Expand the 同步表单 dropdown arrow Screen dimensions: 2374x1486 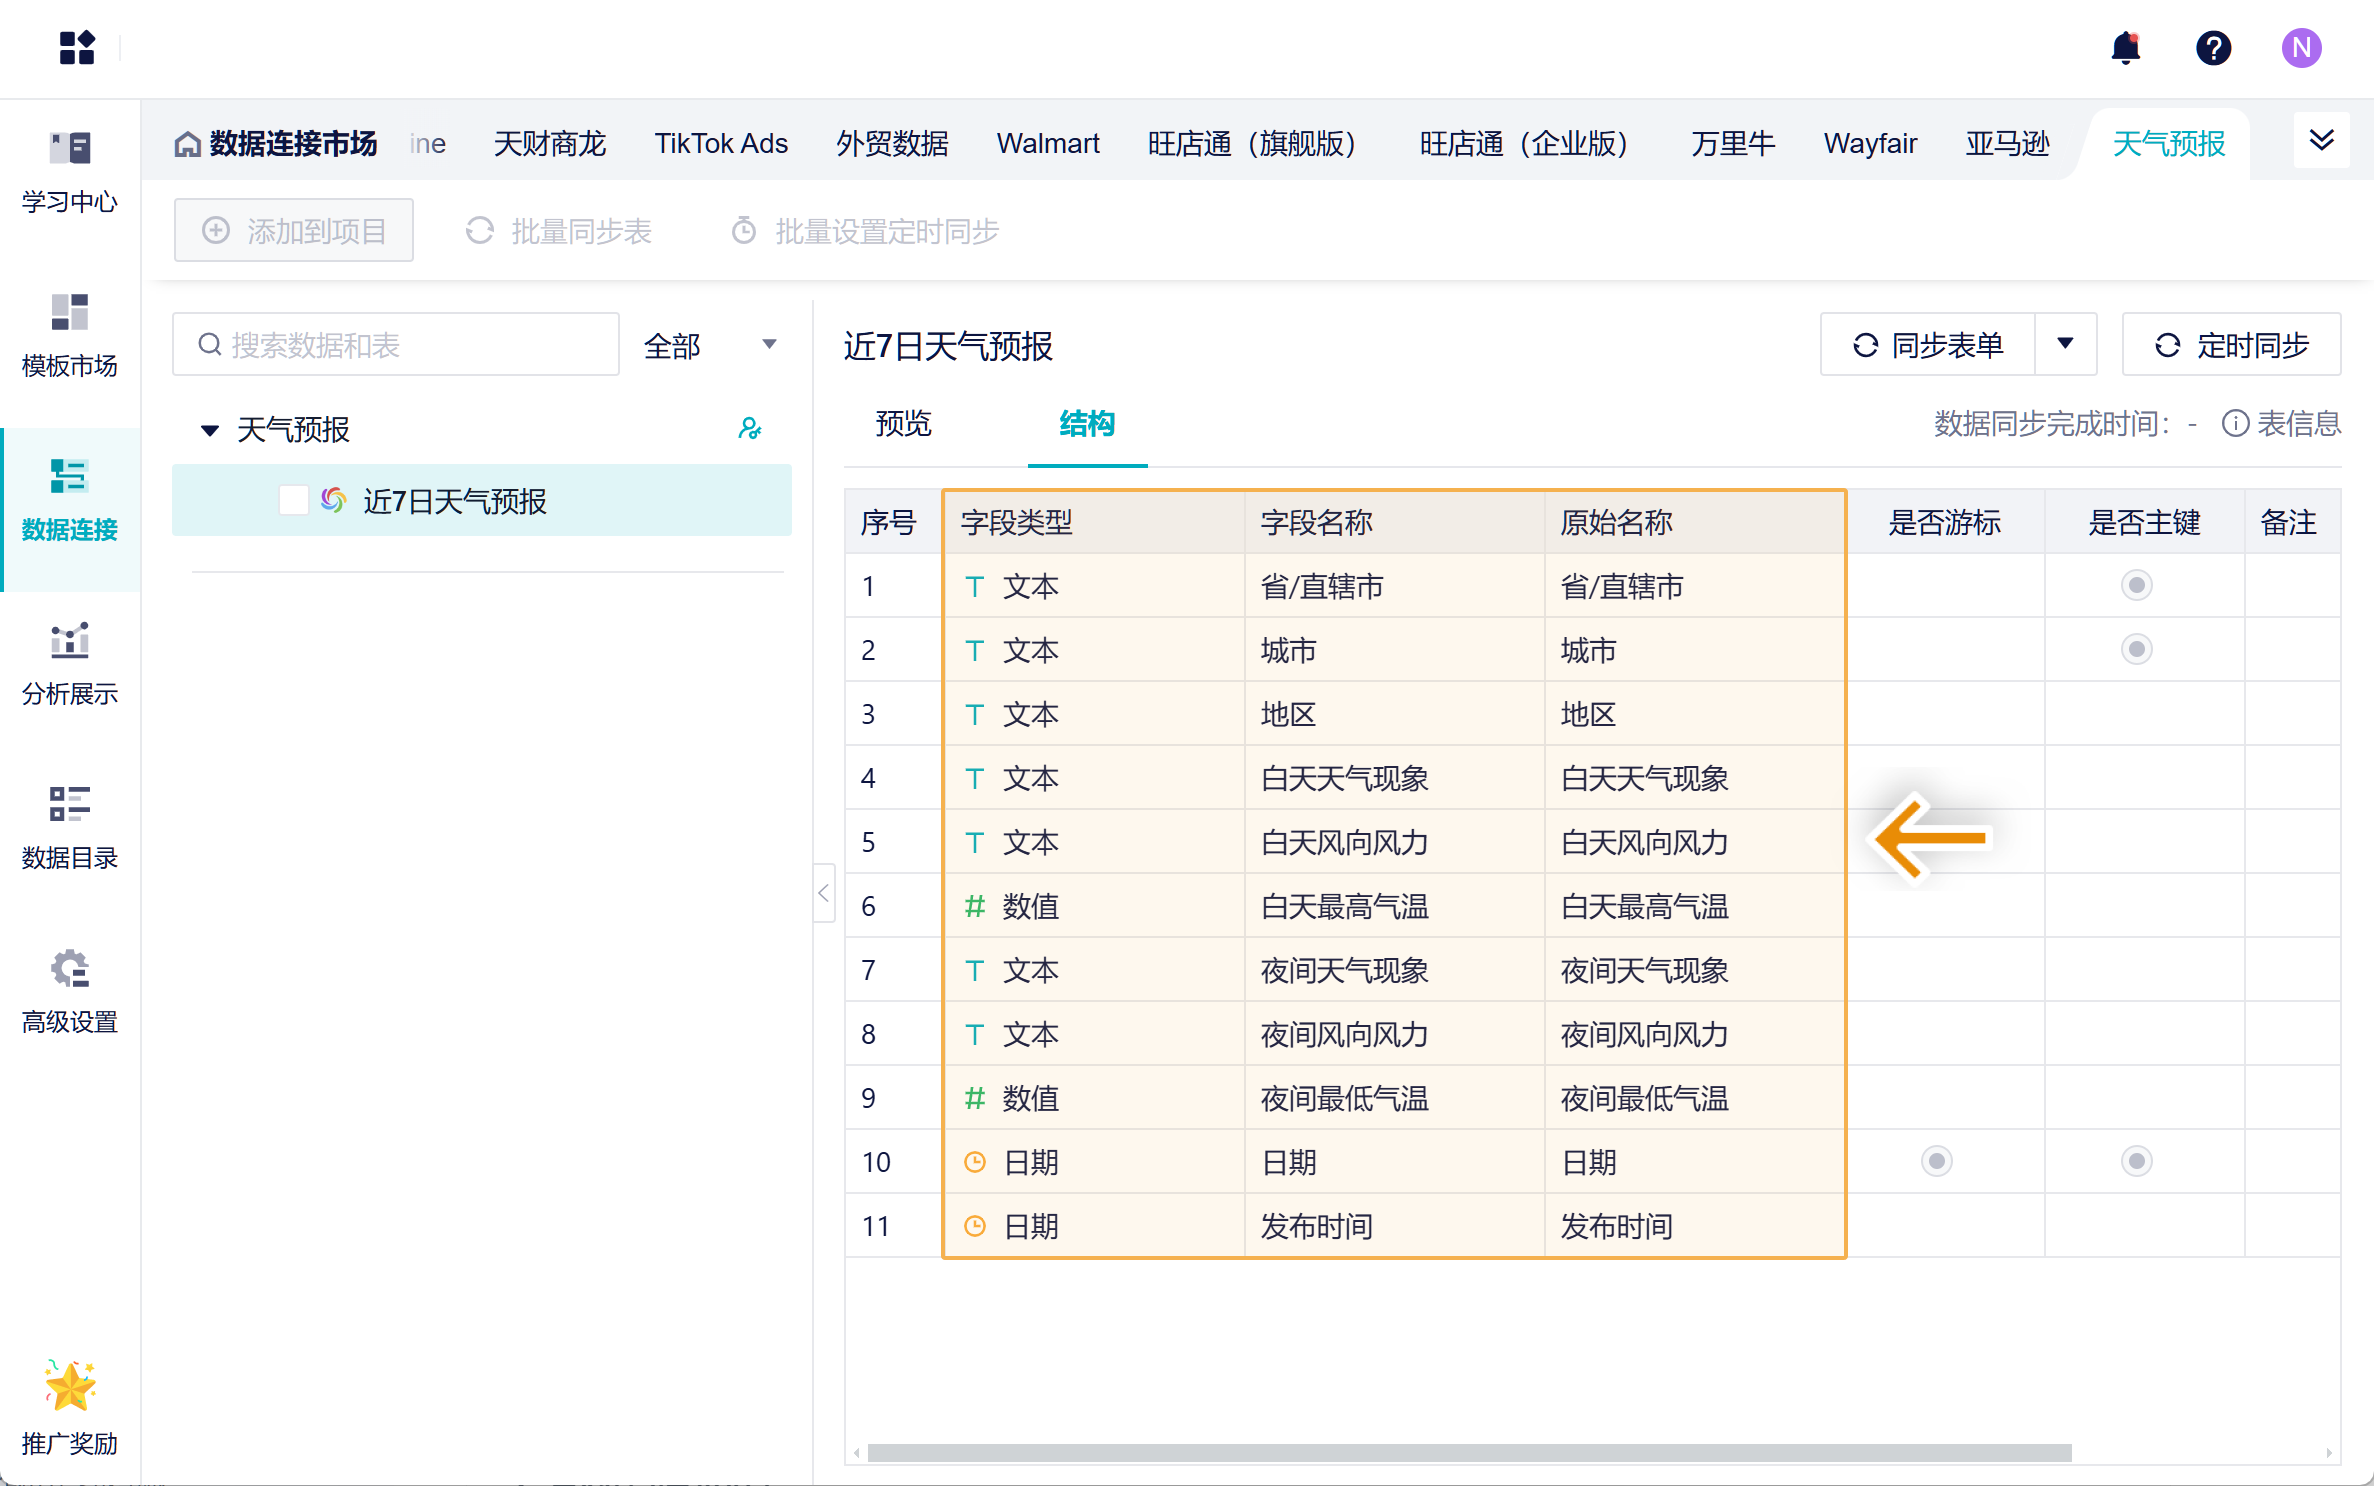click(2065, 345)
